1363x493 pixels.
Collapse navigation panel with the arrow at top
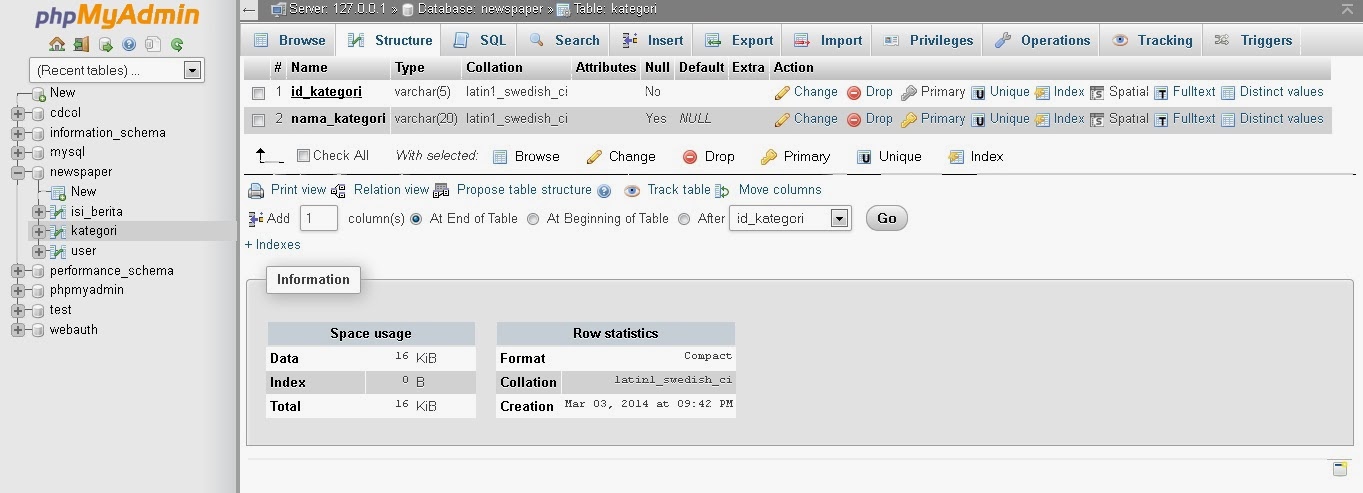click(250, 9)
